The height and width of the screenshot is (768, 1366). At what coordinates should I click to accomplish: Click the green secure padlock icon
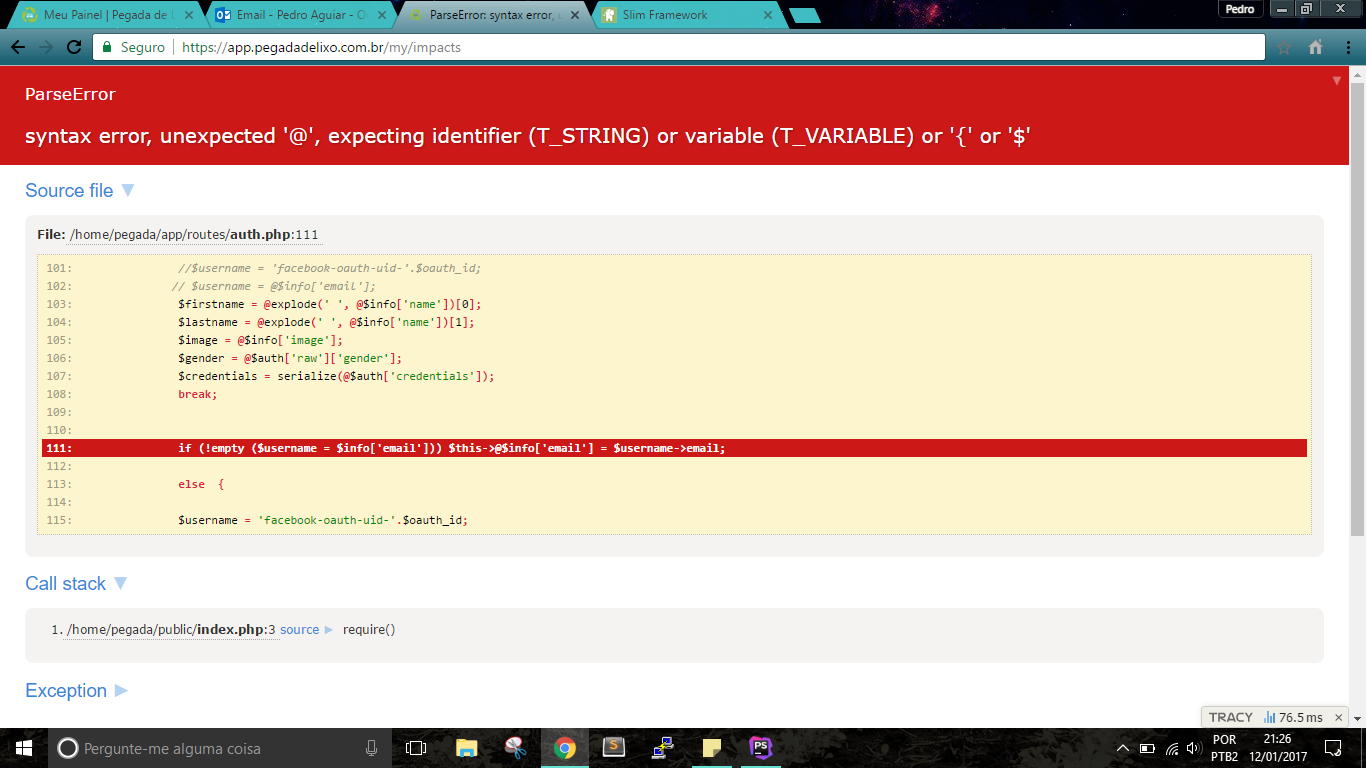coord(108,47)
